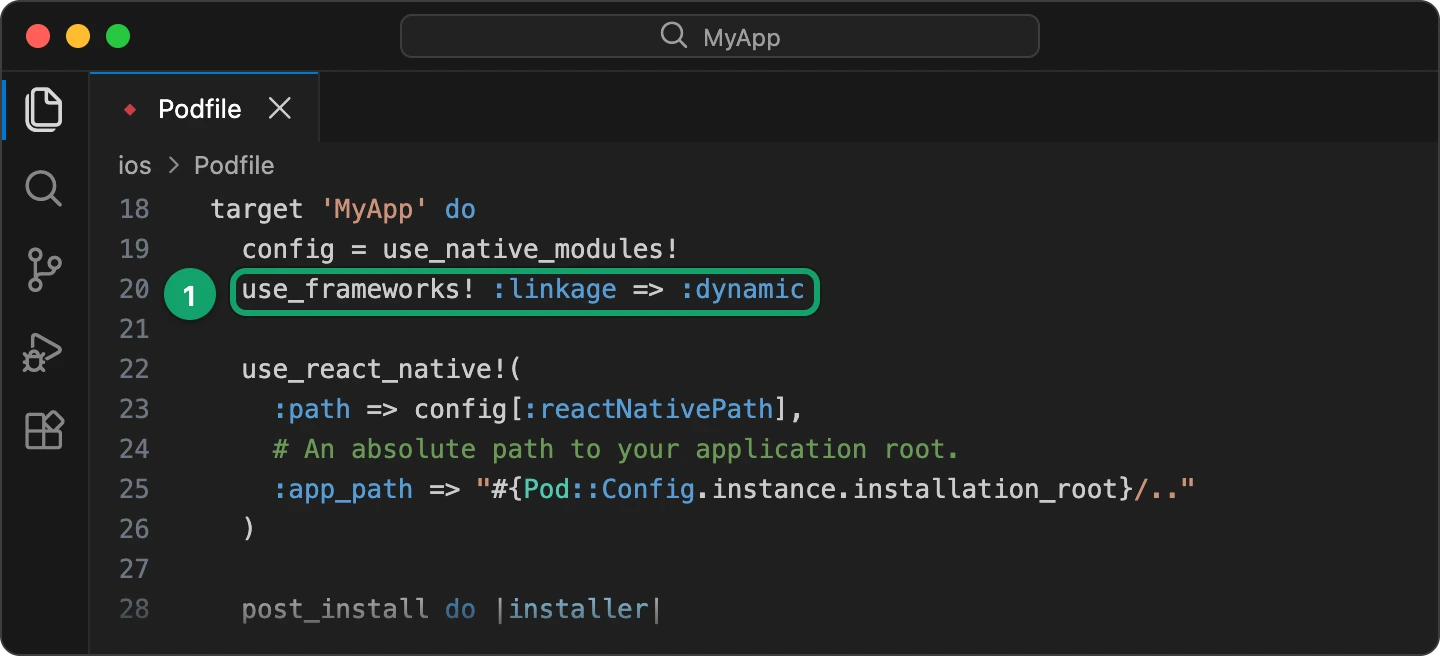Open the Extensions panel
Image resolution: width=1440 pixels, height=656 pixels.
pyautogui.click(x=44, y=431)
